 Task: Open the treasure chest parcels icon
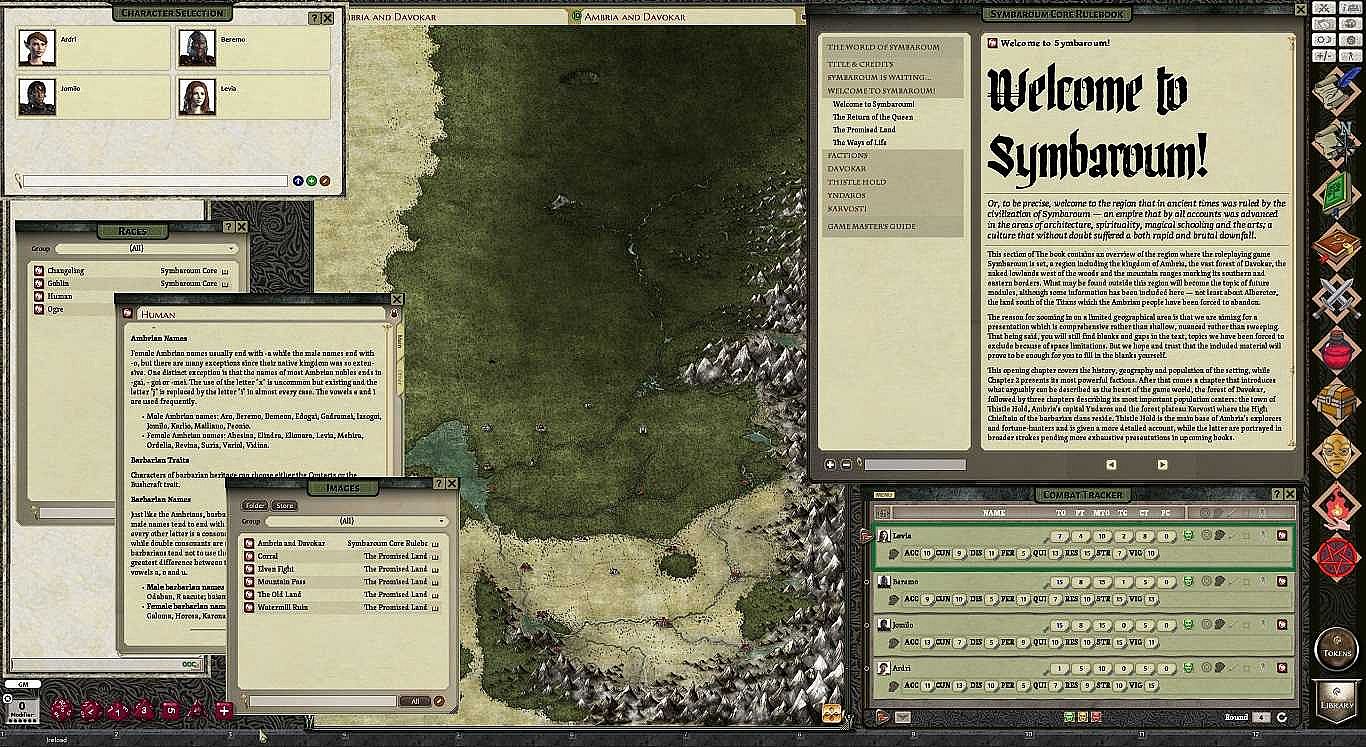[1338, 401]
